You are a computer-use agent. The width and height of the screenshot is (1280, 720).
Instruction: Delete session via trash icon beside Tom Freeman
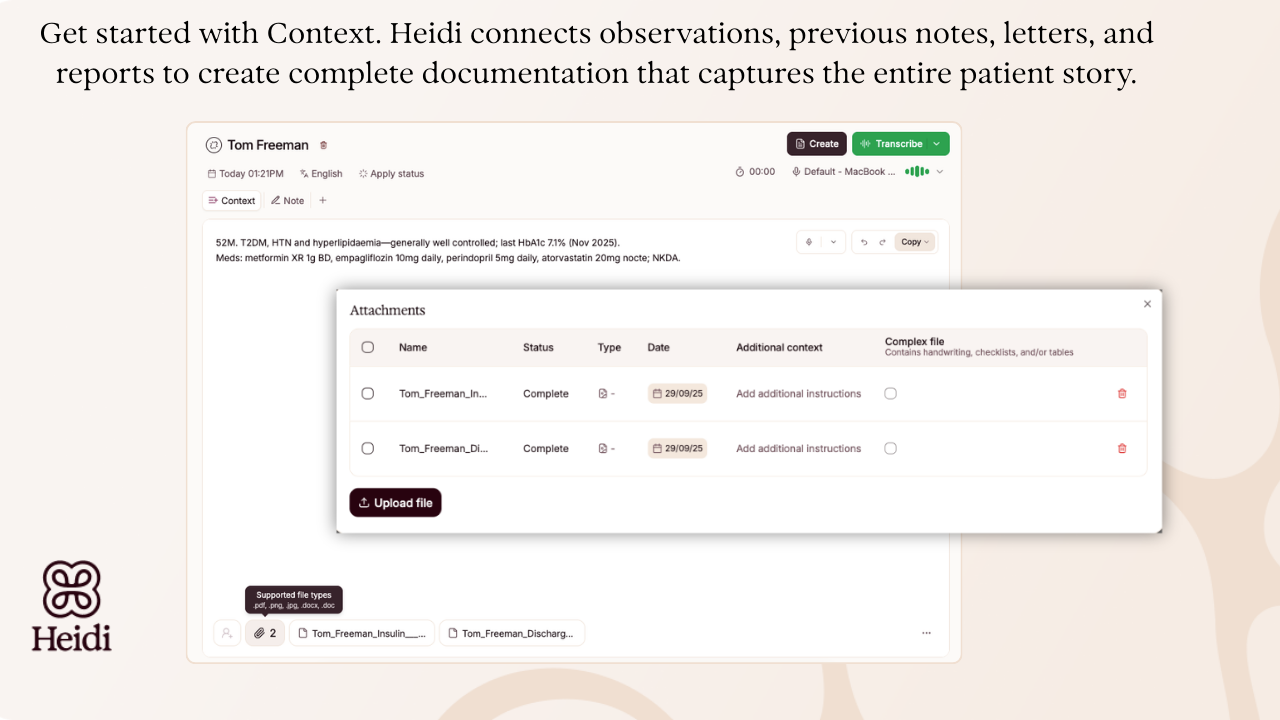coord(323,145)
